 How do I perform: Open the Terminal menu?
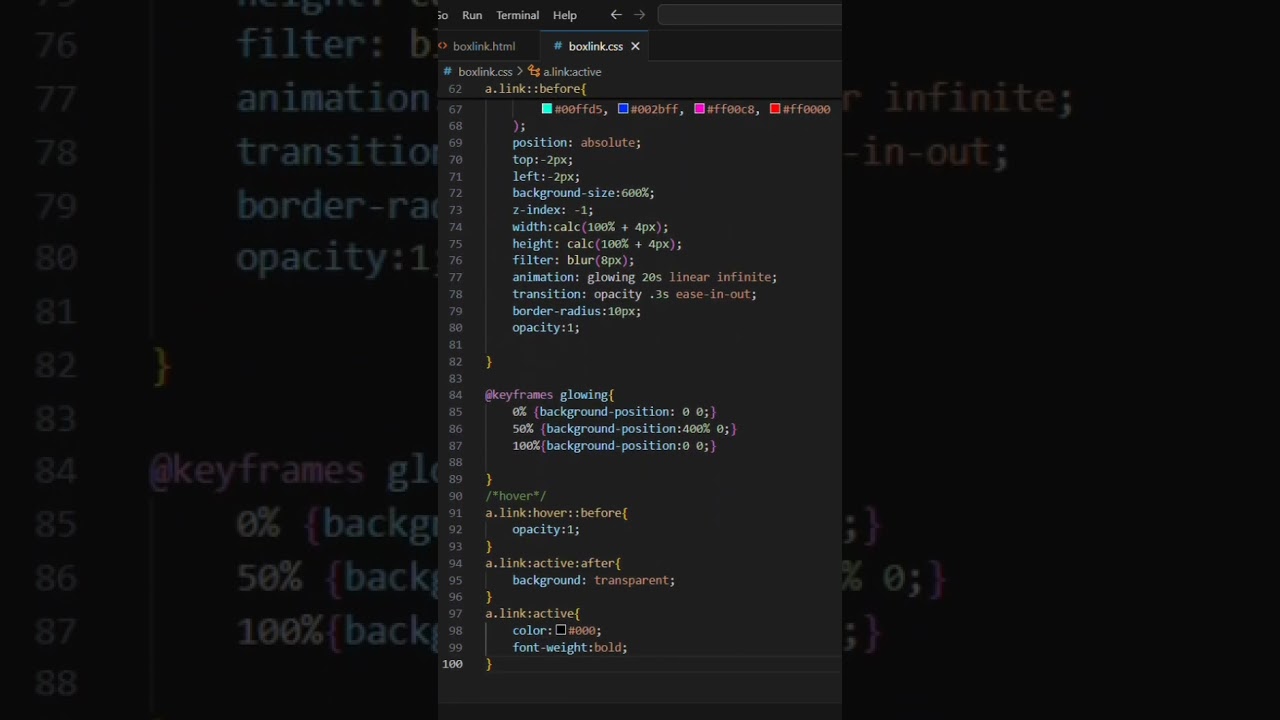[x=517, y=15]
